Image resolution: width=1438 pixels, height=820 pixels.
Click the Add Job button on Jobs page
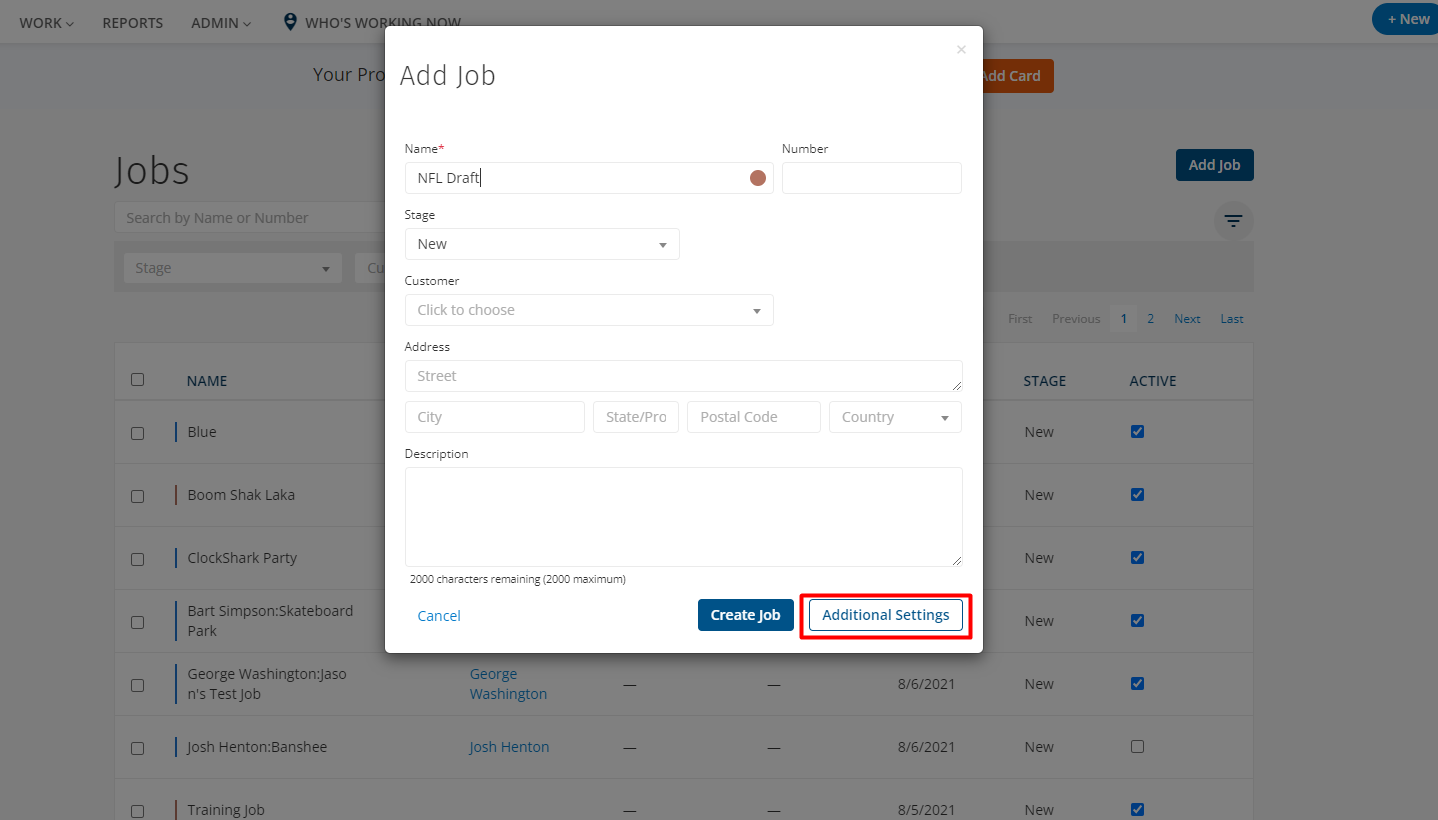tap(1214, 165)
